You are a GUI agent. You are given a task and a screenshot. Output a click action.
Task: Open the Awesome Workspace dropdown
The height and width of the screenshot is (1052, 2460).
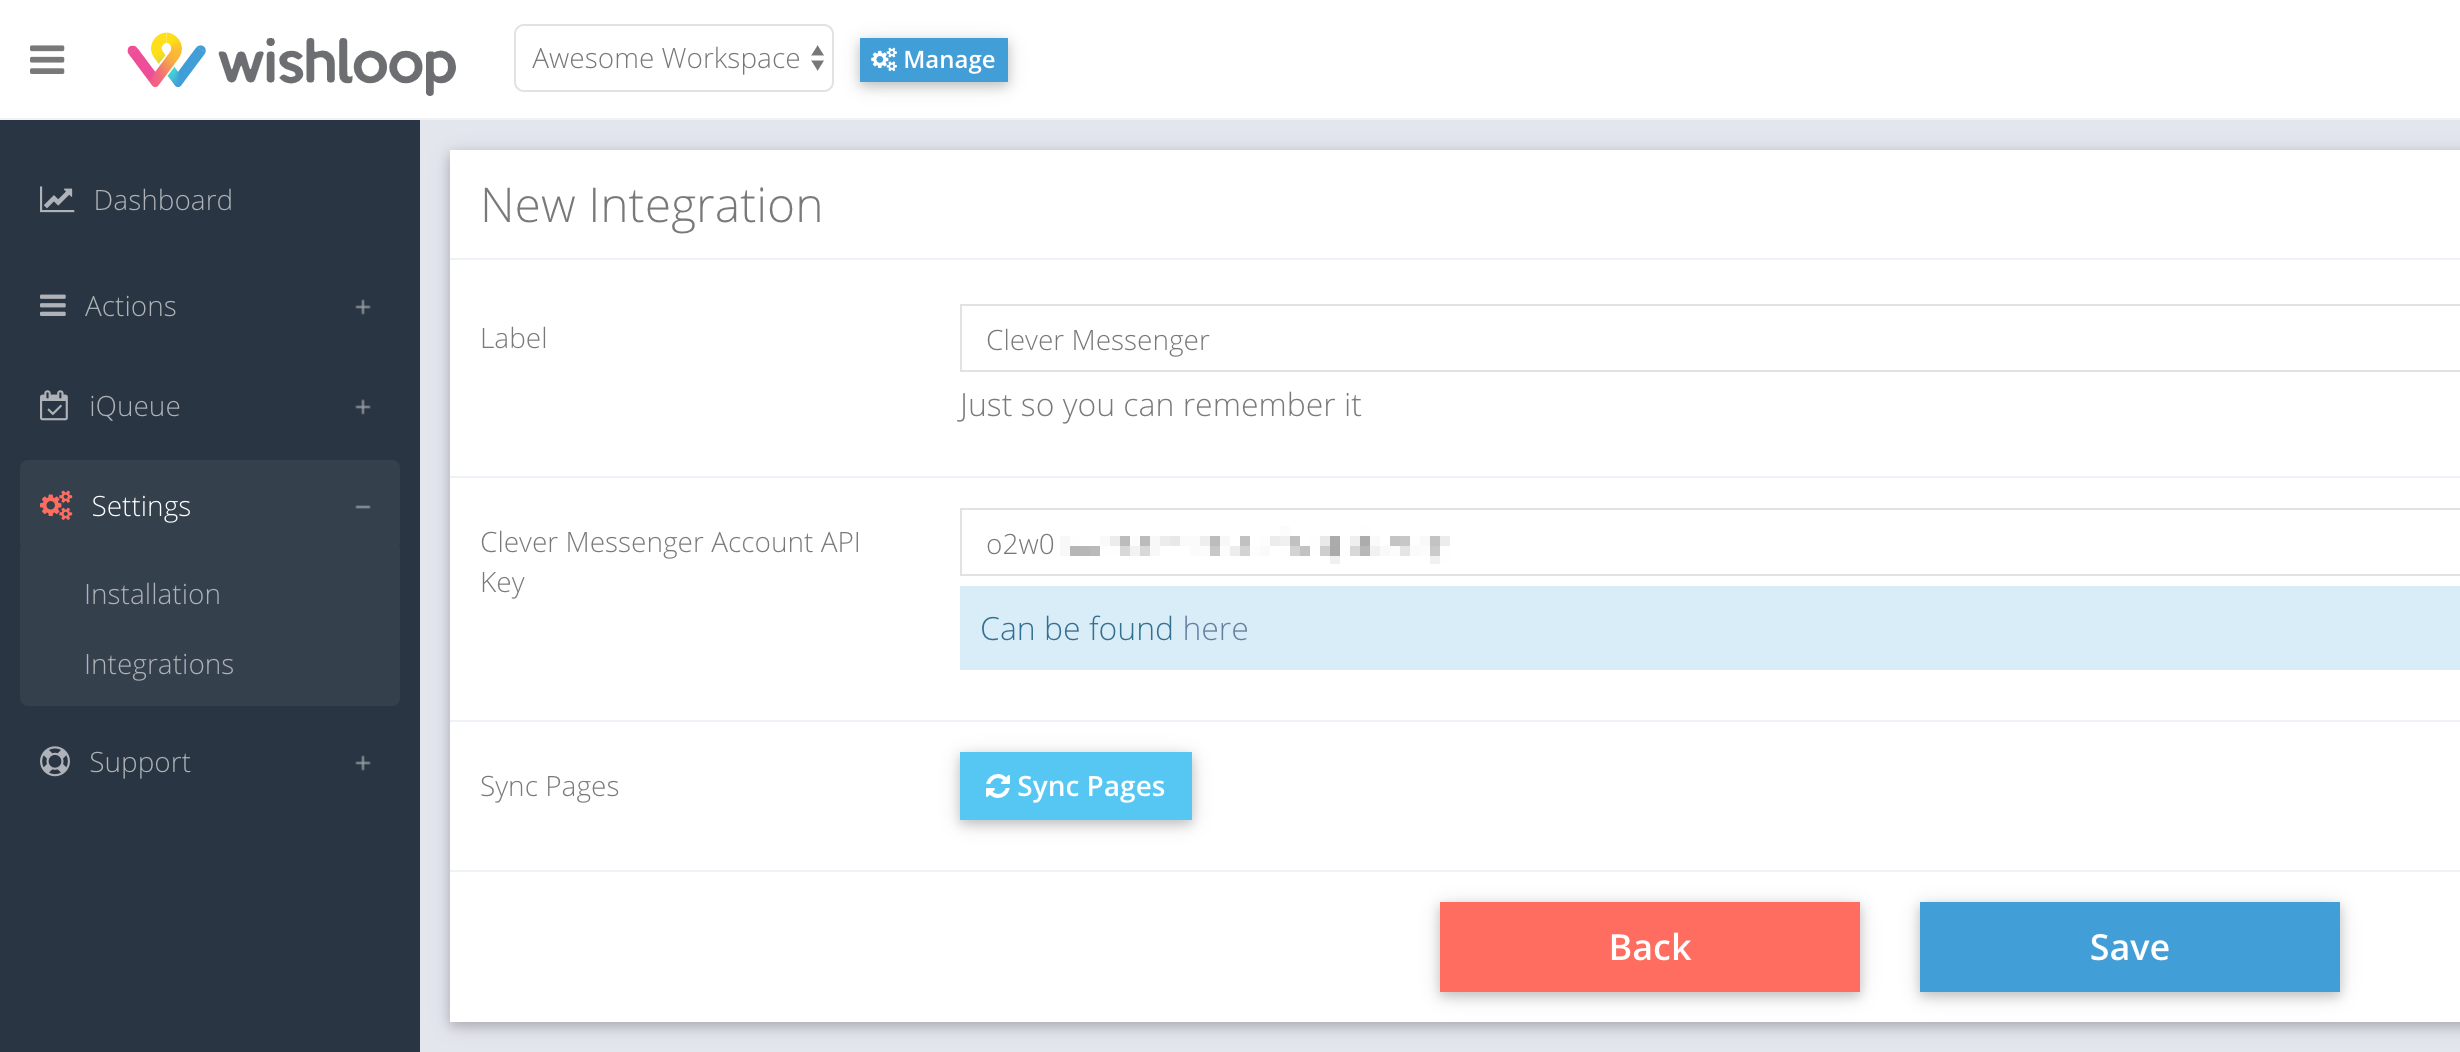pyautogui.click(x=674, y=59)
